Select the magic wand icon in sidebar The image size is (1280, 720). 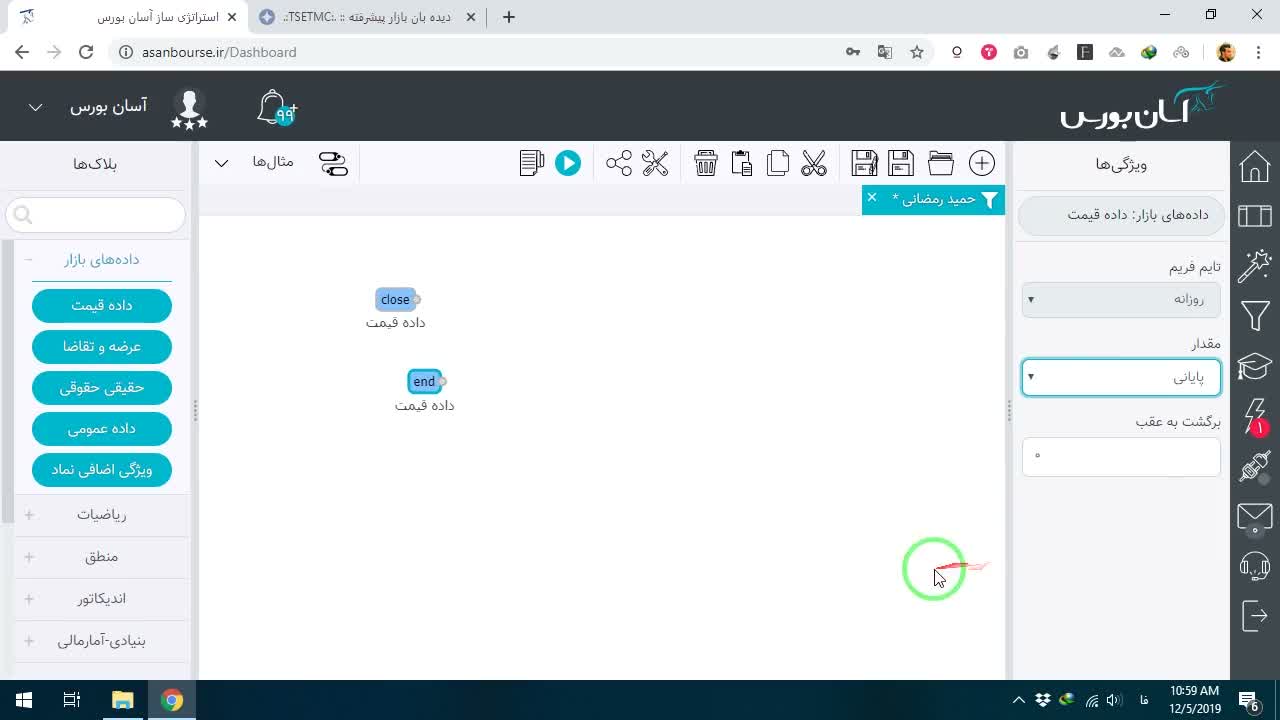[1254, 266]
